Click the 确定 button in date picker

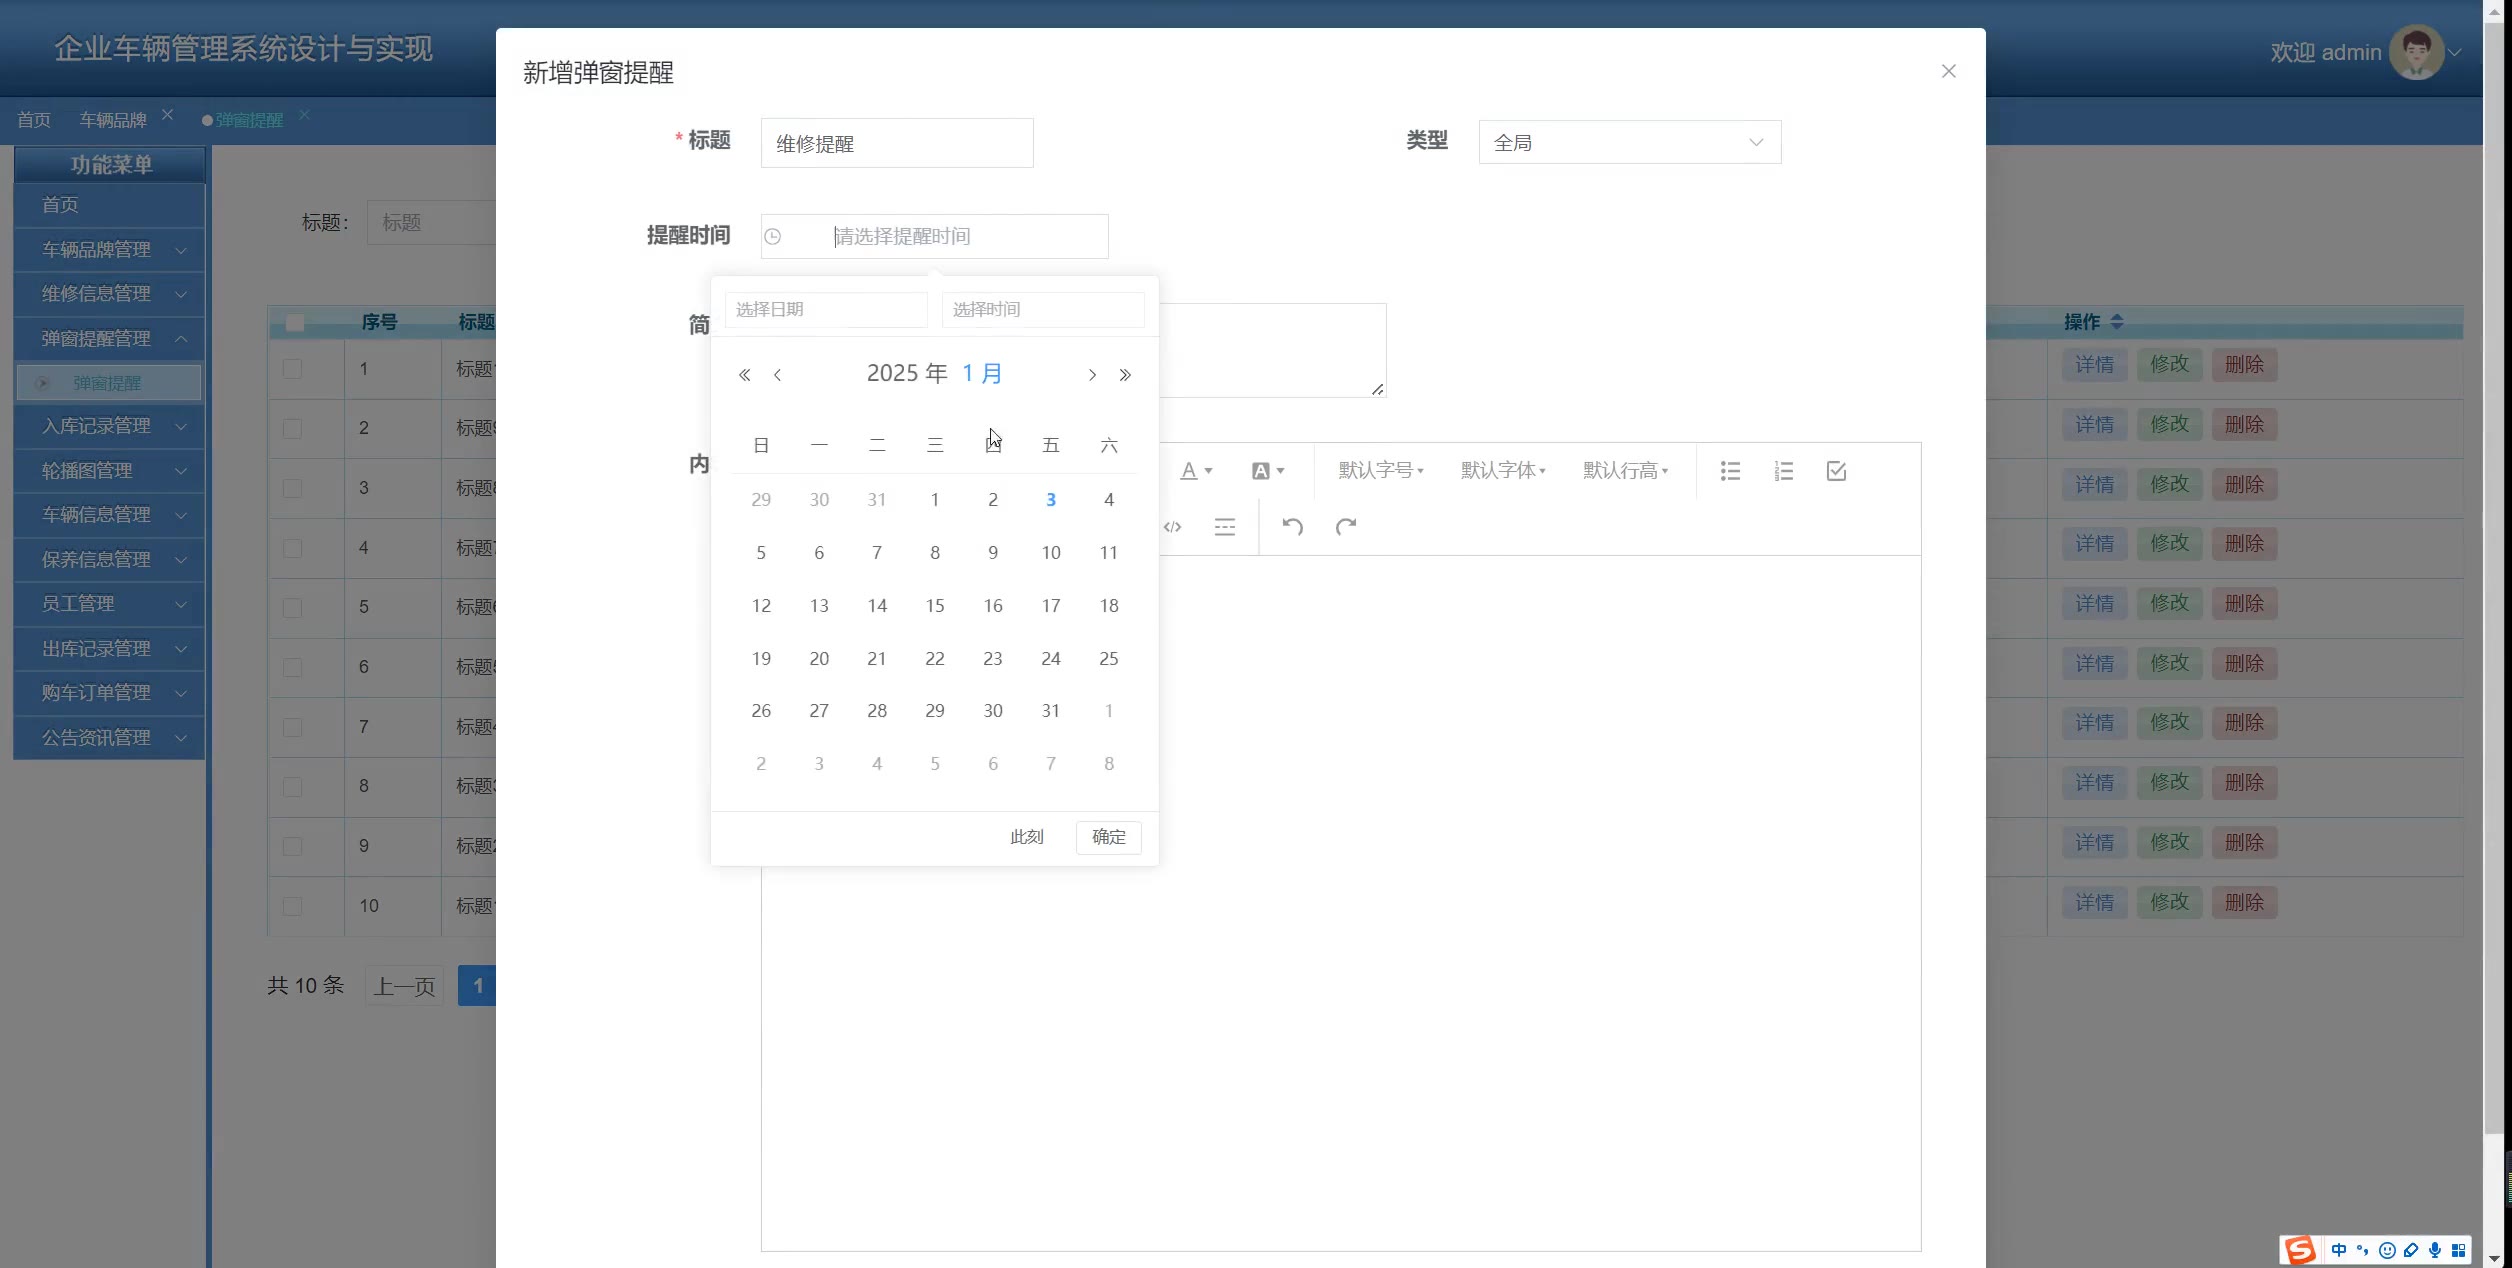point(1108,837)
